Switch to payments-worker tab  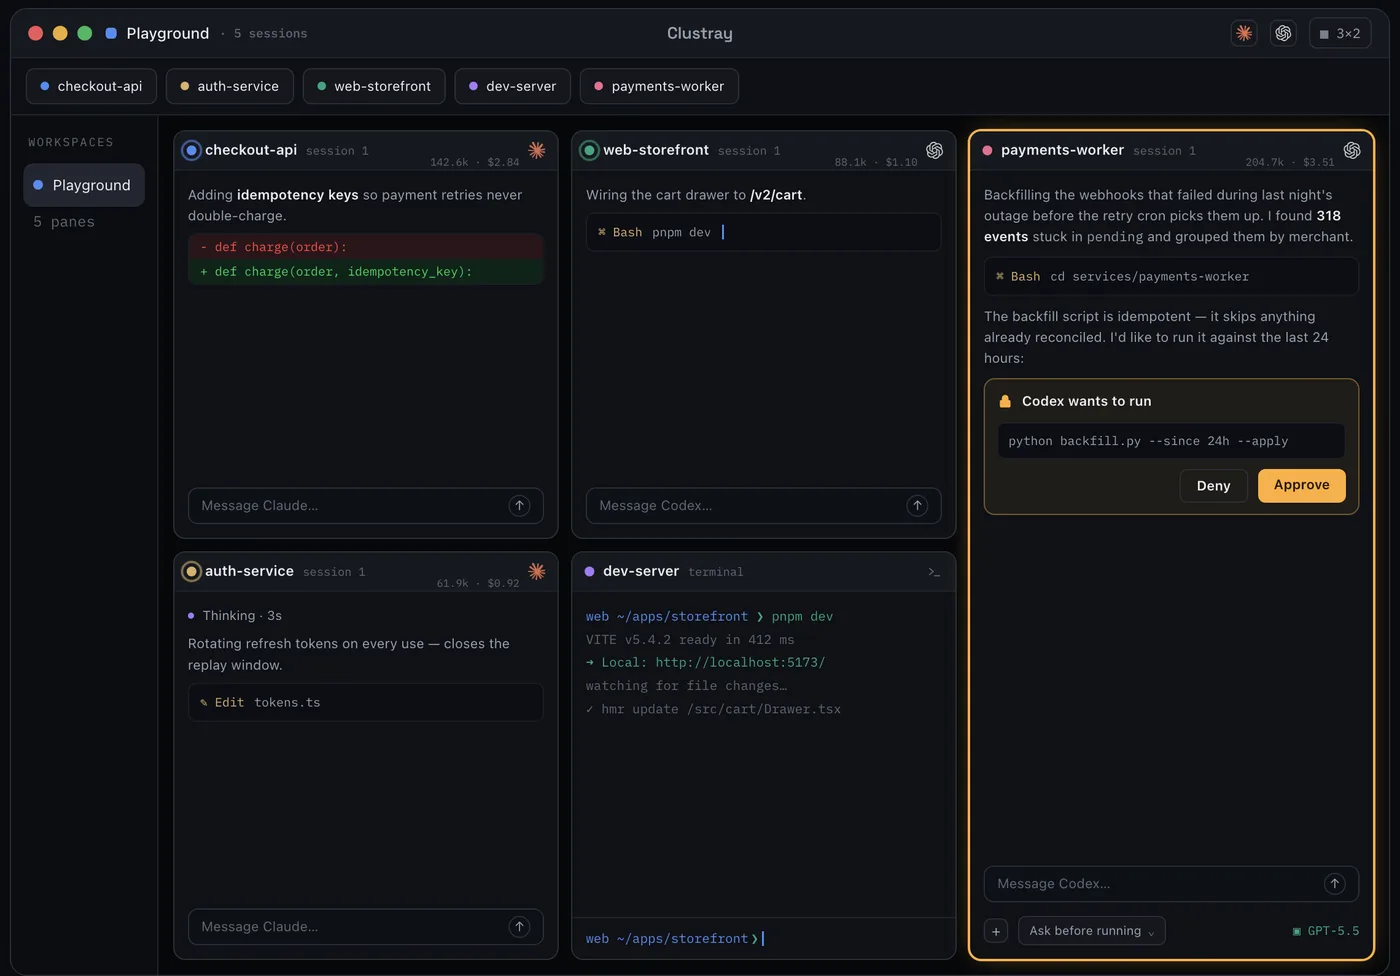tap(659, 86)
